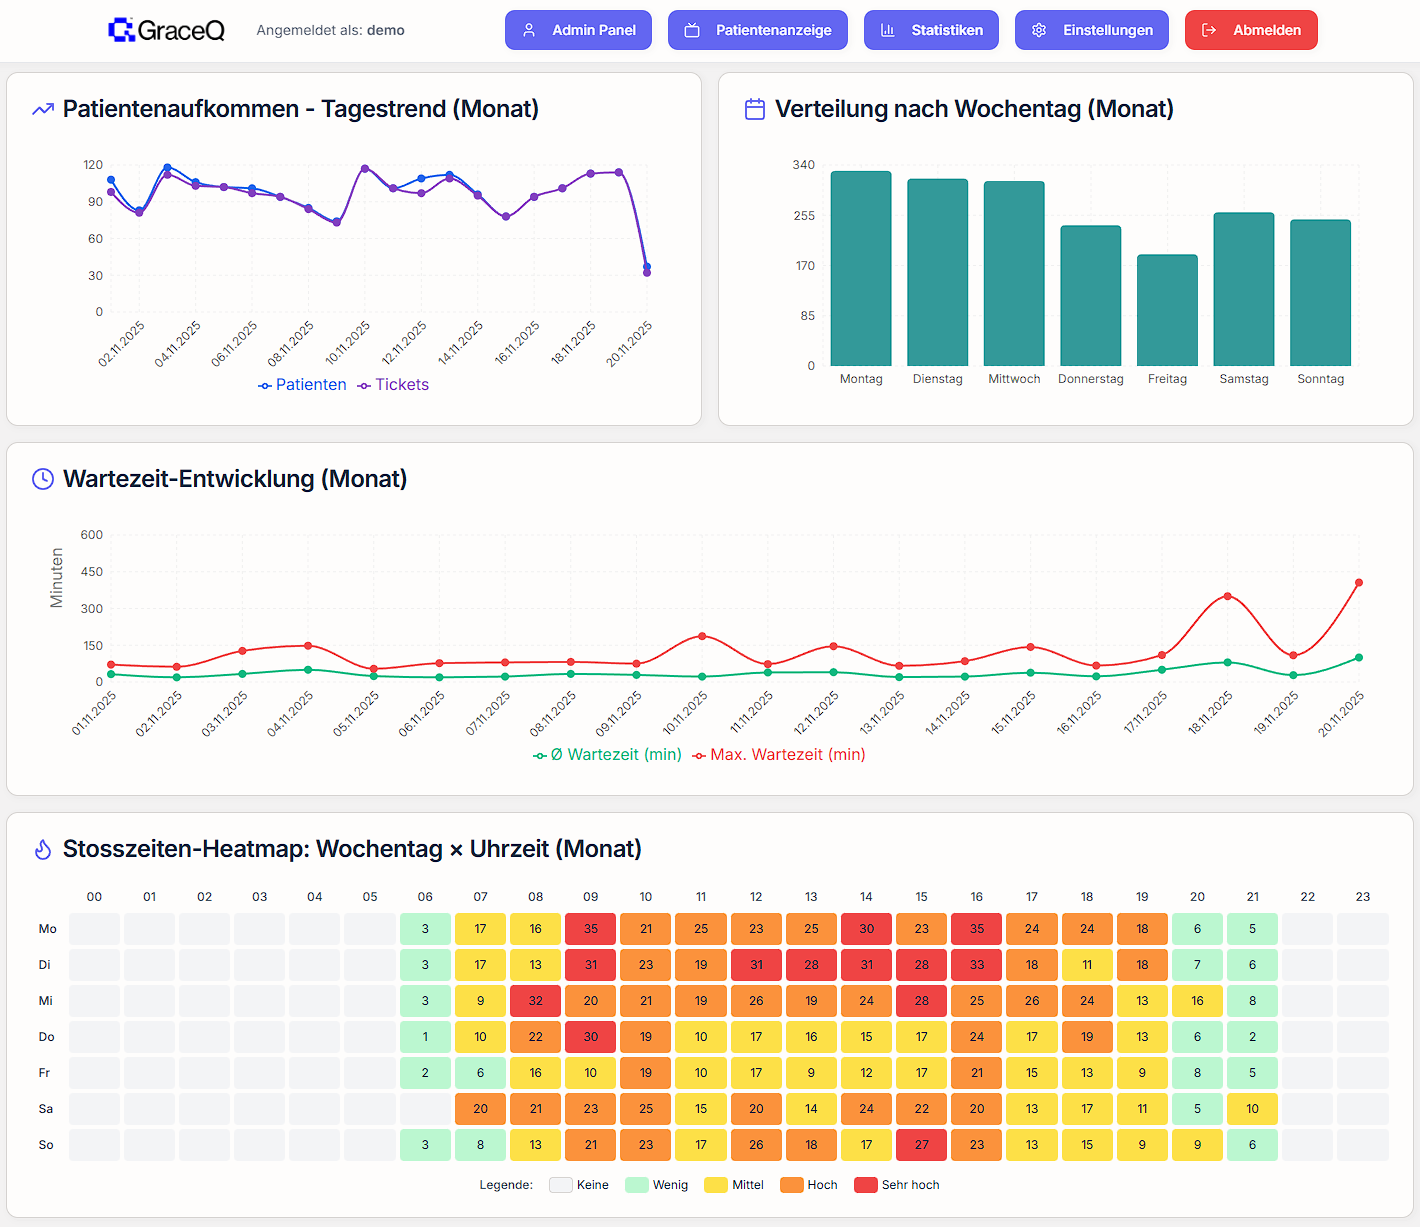Toggle the Patienten series in chart legend
Image resolution: width=1420 pixels, height=1227 pixels.
click(302, 385)
